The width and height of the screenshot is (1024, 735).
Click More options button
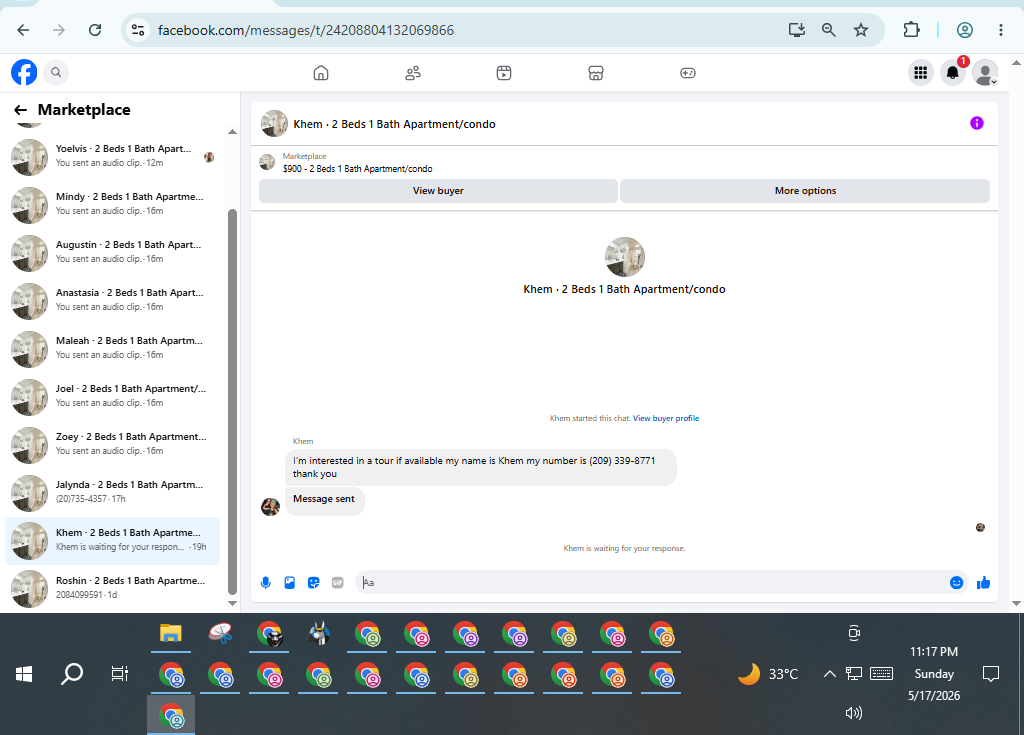805,191
